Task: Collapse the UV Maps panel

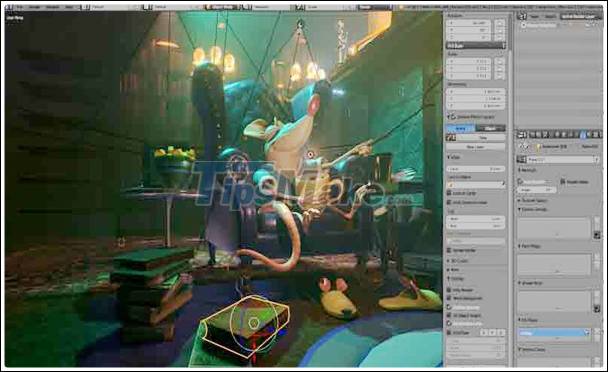Action: [529, 320]
